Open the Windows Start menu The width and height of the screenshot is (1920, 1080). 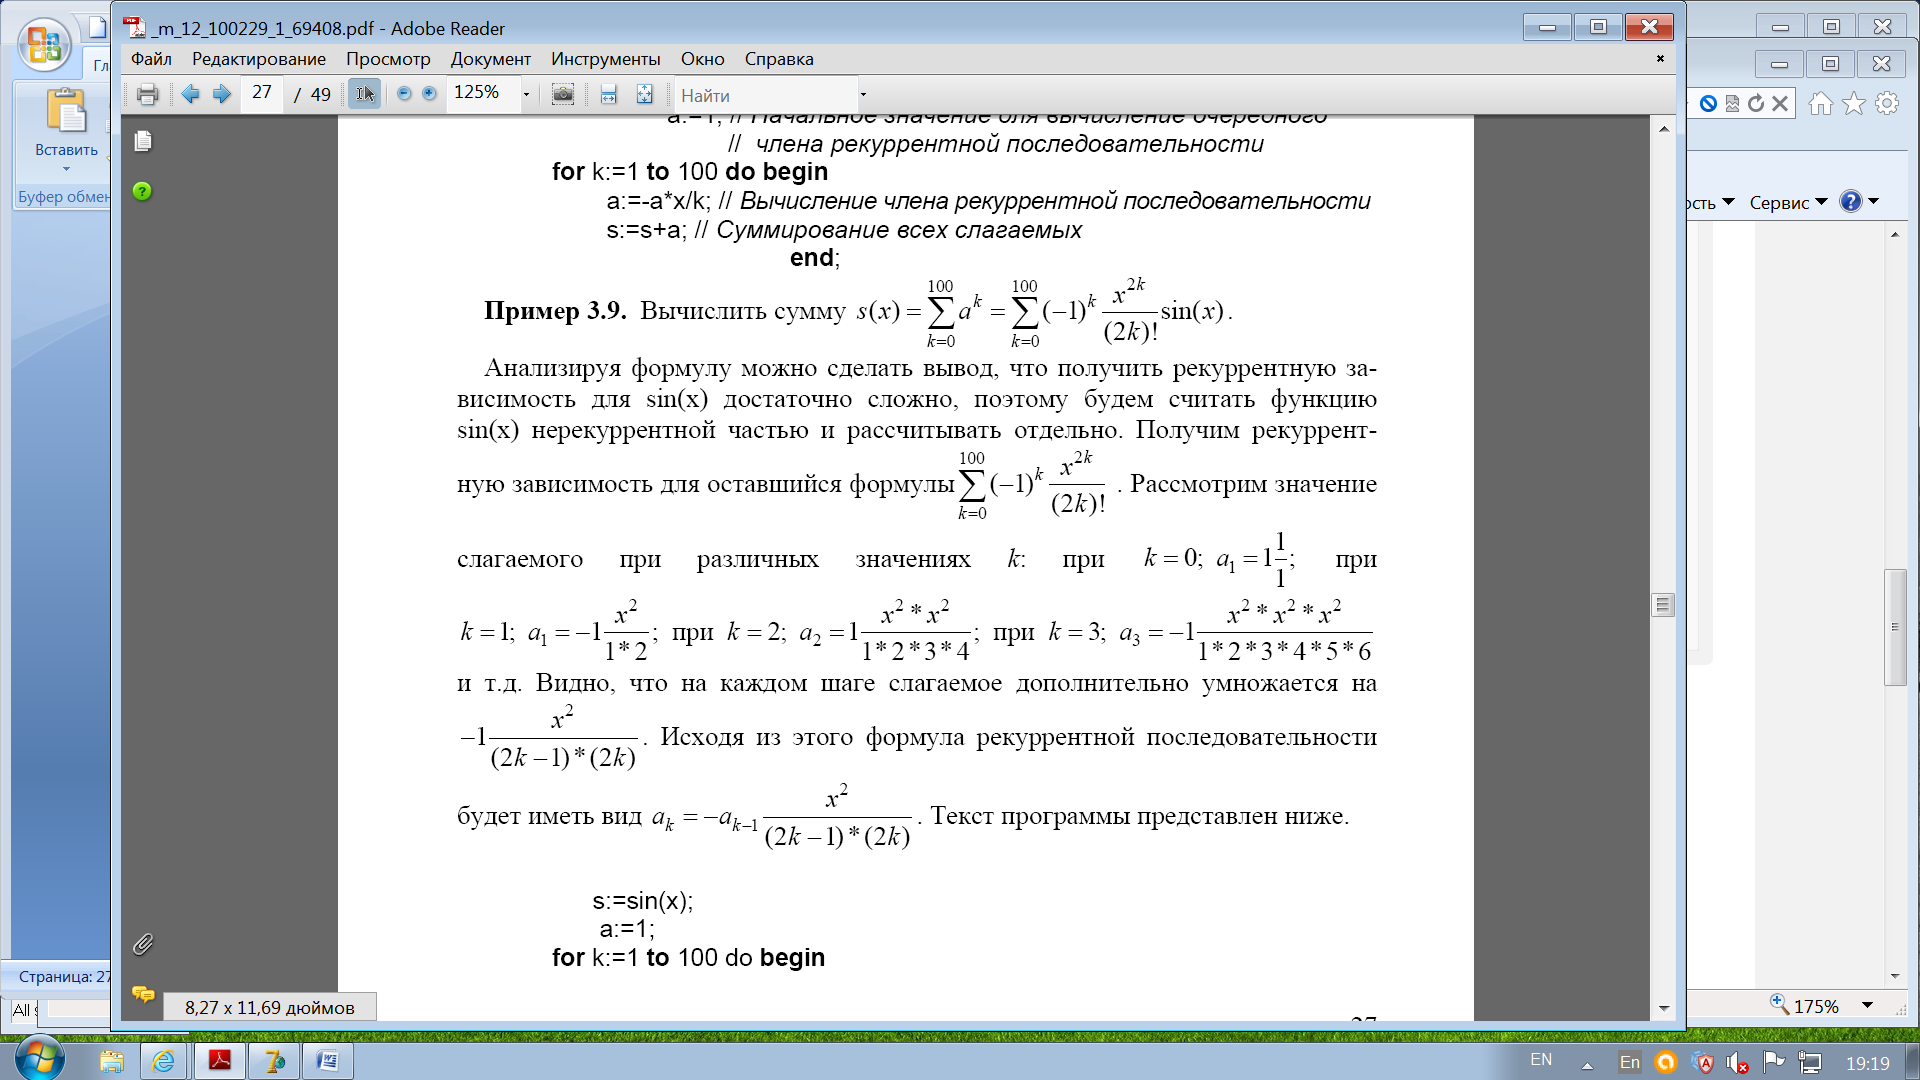40,1059
